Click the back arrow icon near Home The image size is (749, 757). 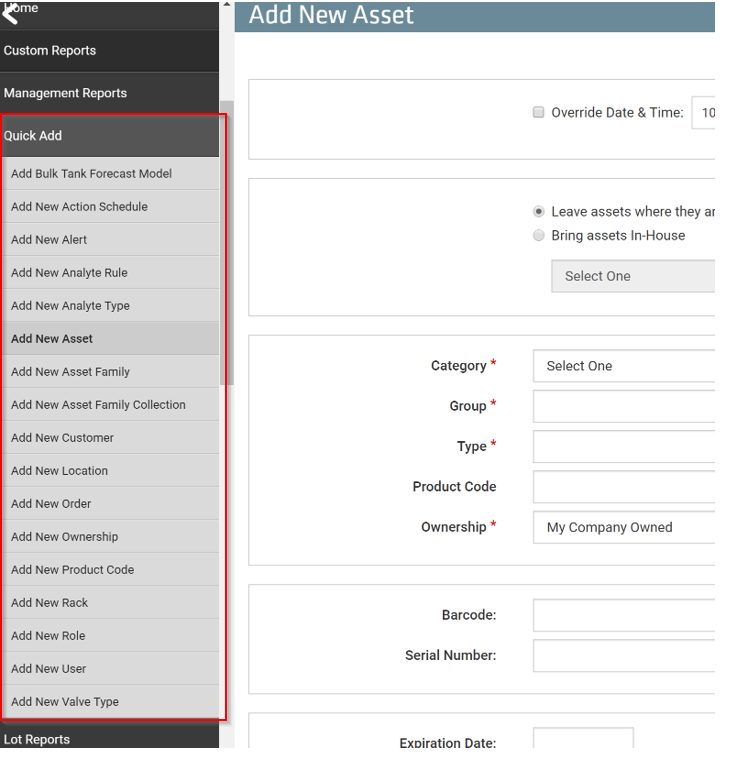click(10, 14)
